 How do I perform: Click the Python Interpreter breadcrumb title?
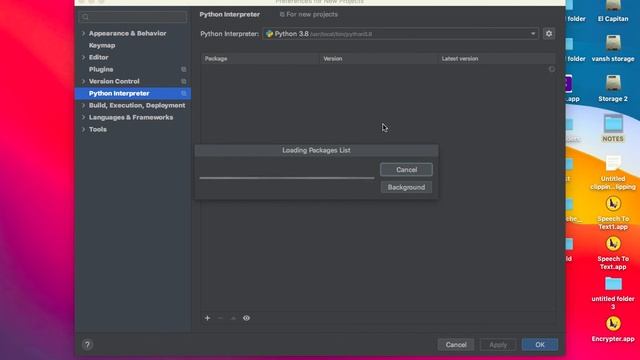tap(229, 14)
